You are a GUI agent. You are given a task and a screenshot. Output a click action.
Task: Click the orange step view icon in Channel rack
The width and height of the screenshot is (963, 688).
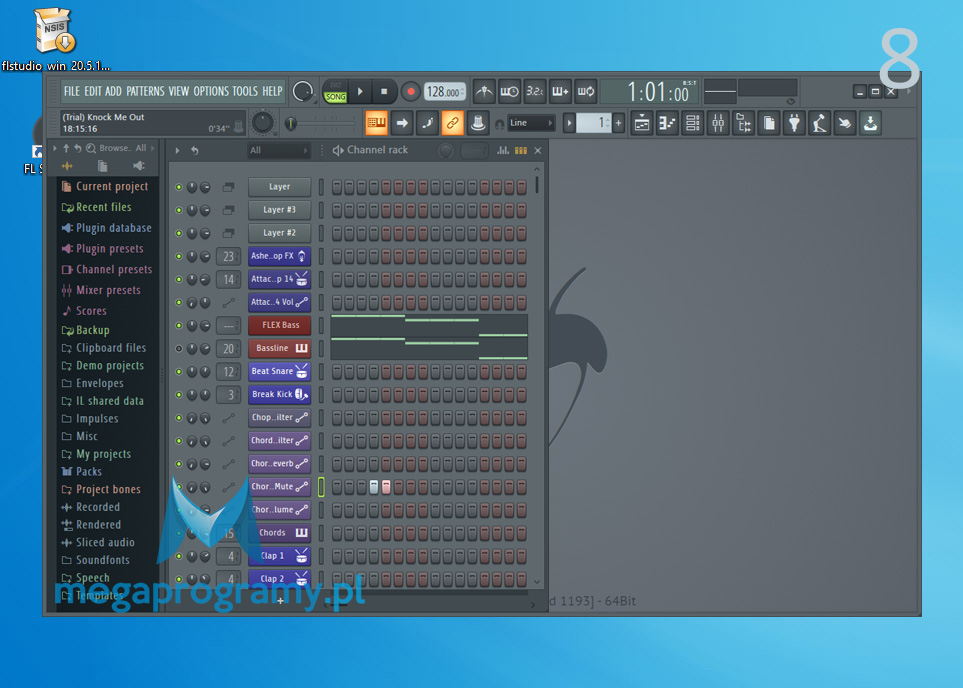point(521,150)
